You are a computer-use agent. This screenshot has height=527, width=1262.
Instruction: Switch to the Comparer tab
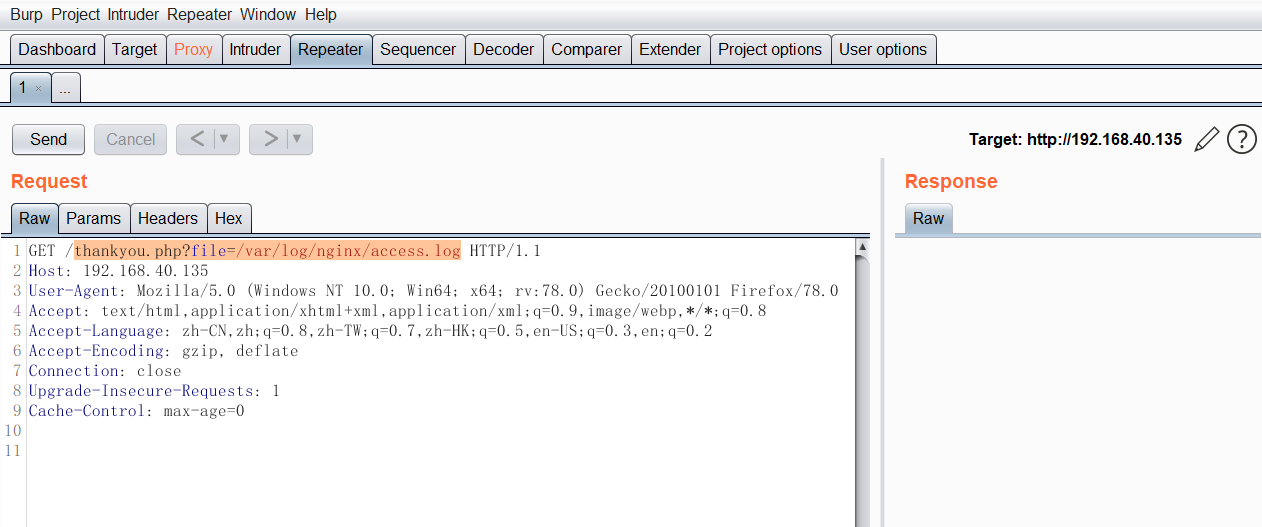pyautogui.click(x=586, y=49)
